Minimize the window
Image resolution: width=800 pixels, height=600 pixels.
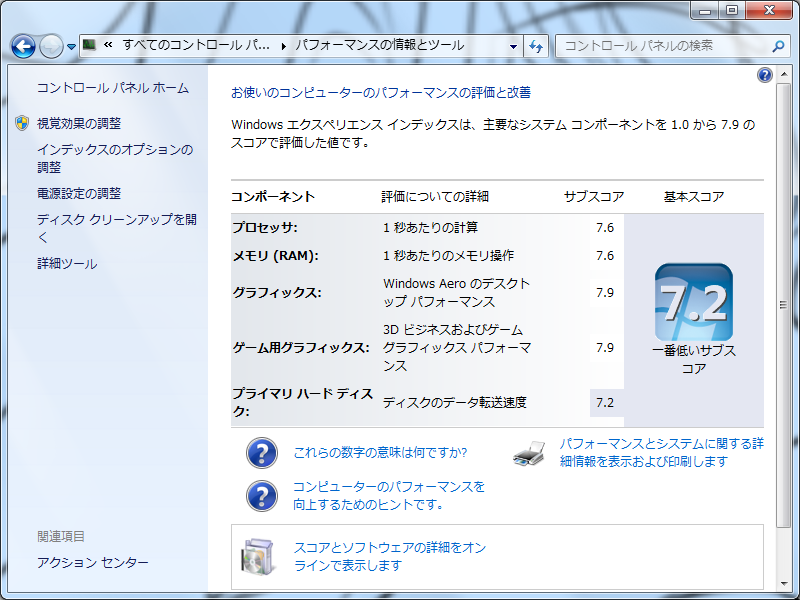705,11
